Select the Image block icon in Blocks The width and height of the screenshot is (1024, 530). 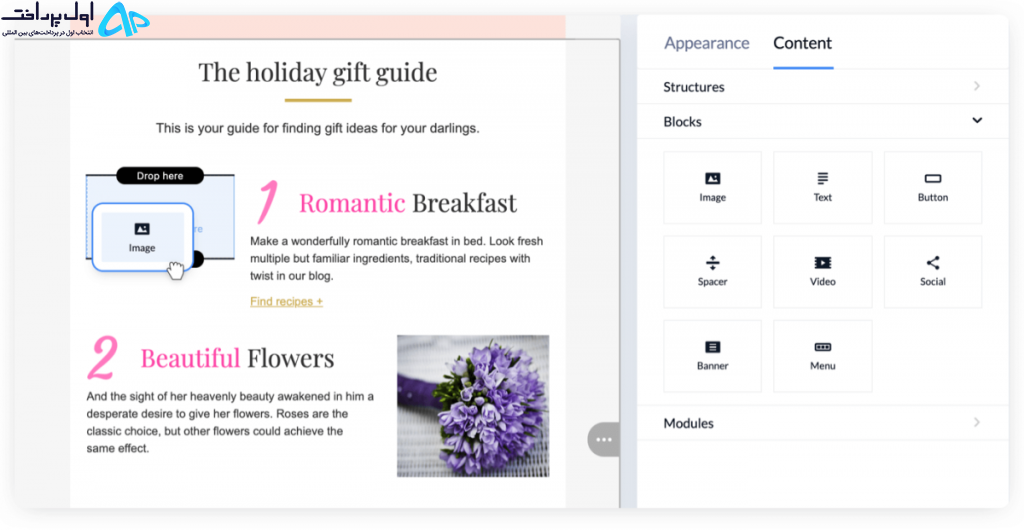coord(712,178)
